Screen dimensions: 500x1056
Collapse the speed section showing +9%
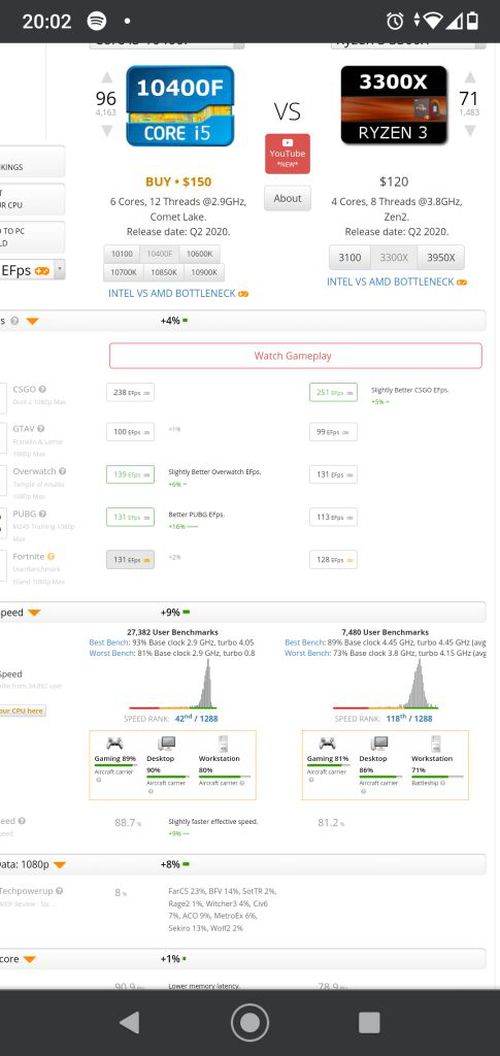point(34,613)
